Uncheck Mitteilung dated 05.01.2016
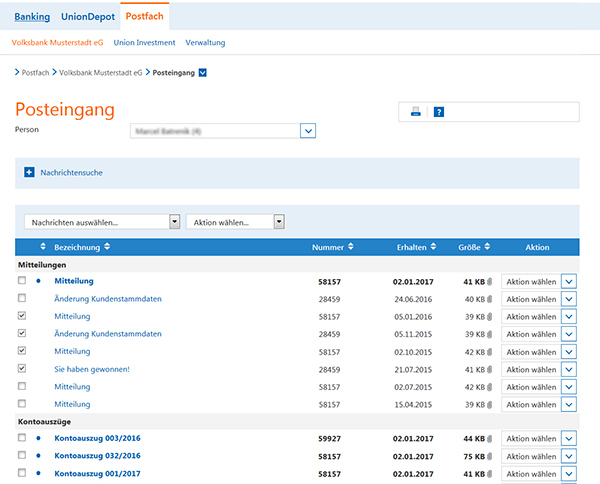The image size is (600, 484). tap(22, 316)
